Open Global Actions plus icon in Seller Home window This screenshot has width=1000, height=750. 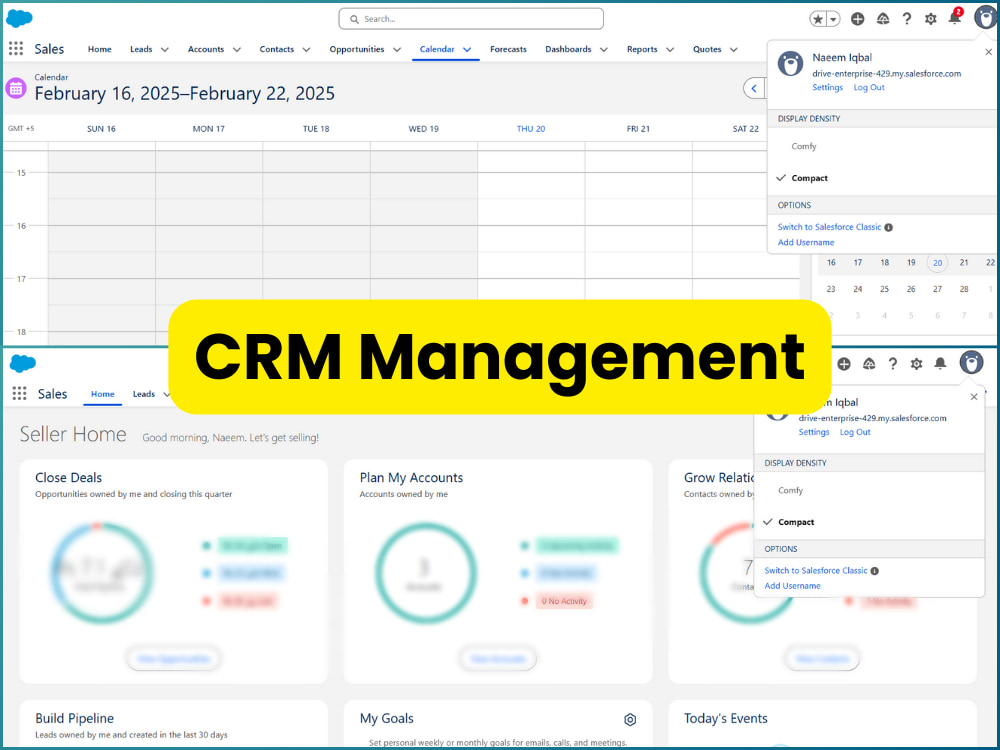click(844, 364)
